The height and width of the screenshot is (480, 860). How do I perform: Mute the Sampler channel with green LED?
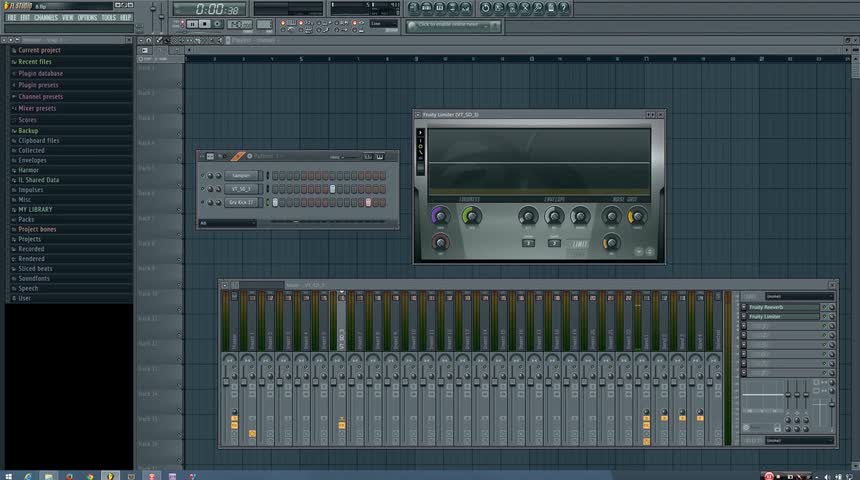click(x=203, y=175)
